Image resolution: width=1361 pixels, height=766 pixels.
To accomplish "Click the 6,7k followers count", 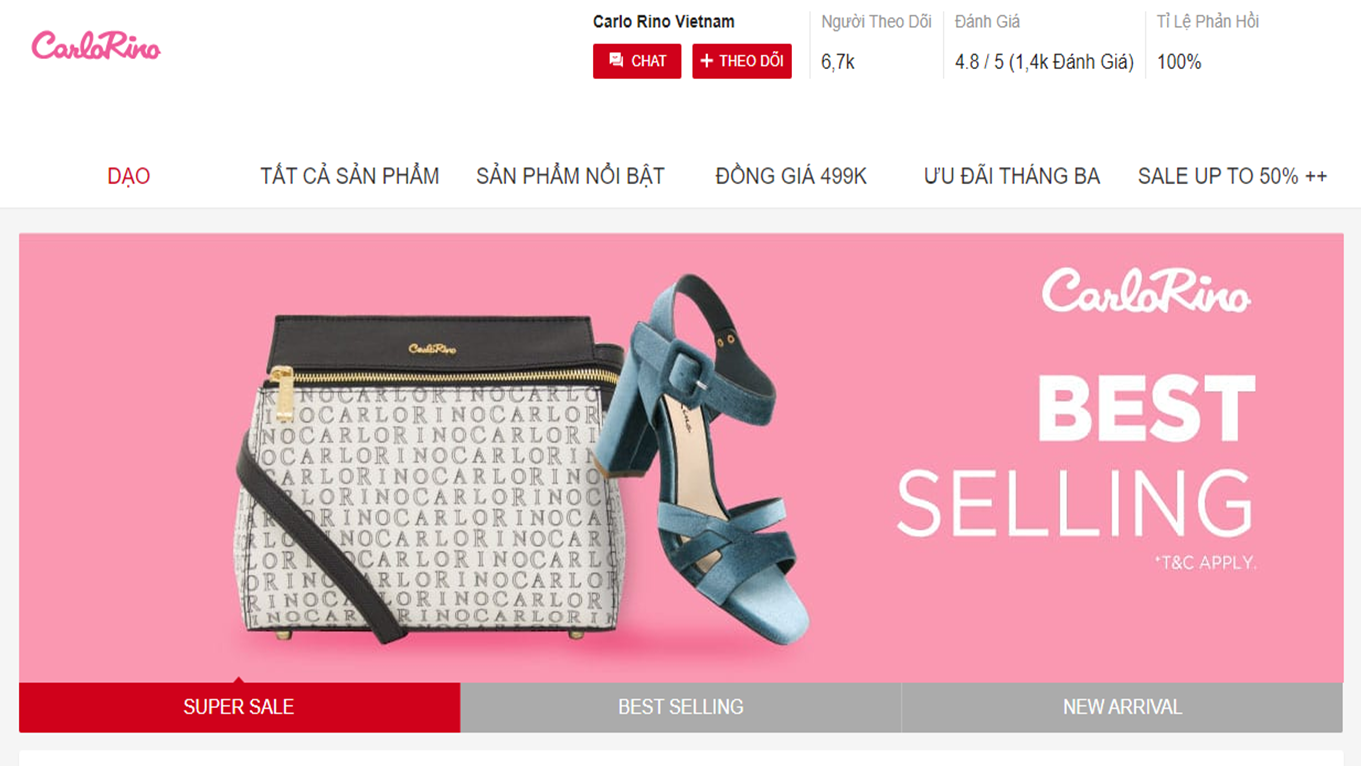I will tap(838, 62).
